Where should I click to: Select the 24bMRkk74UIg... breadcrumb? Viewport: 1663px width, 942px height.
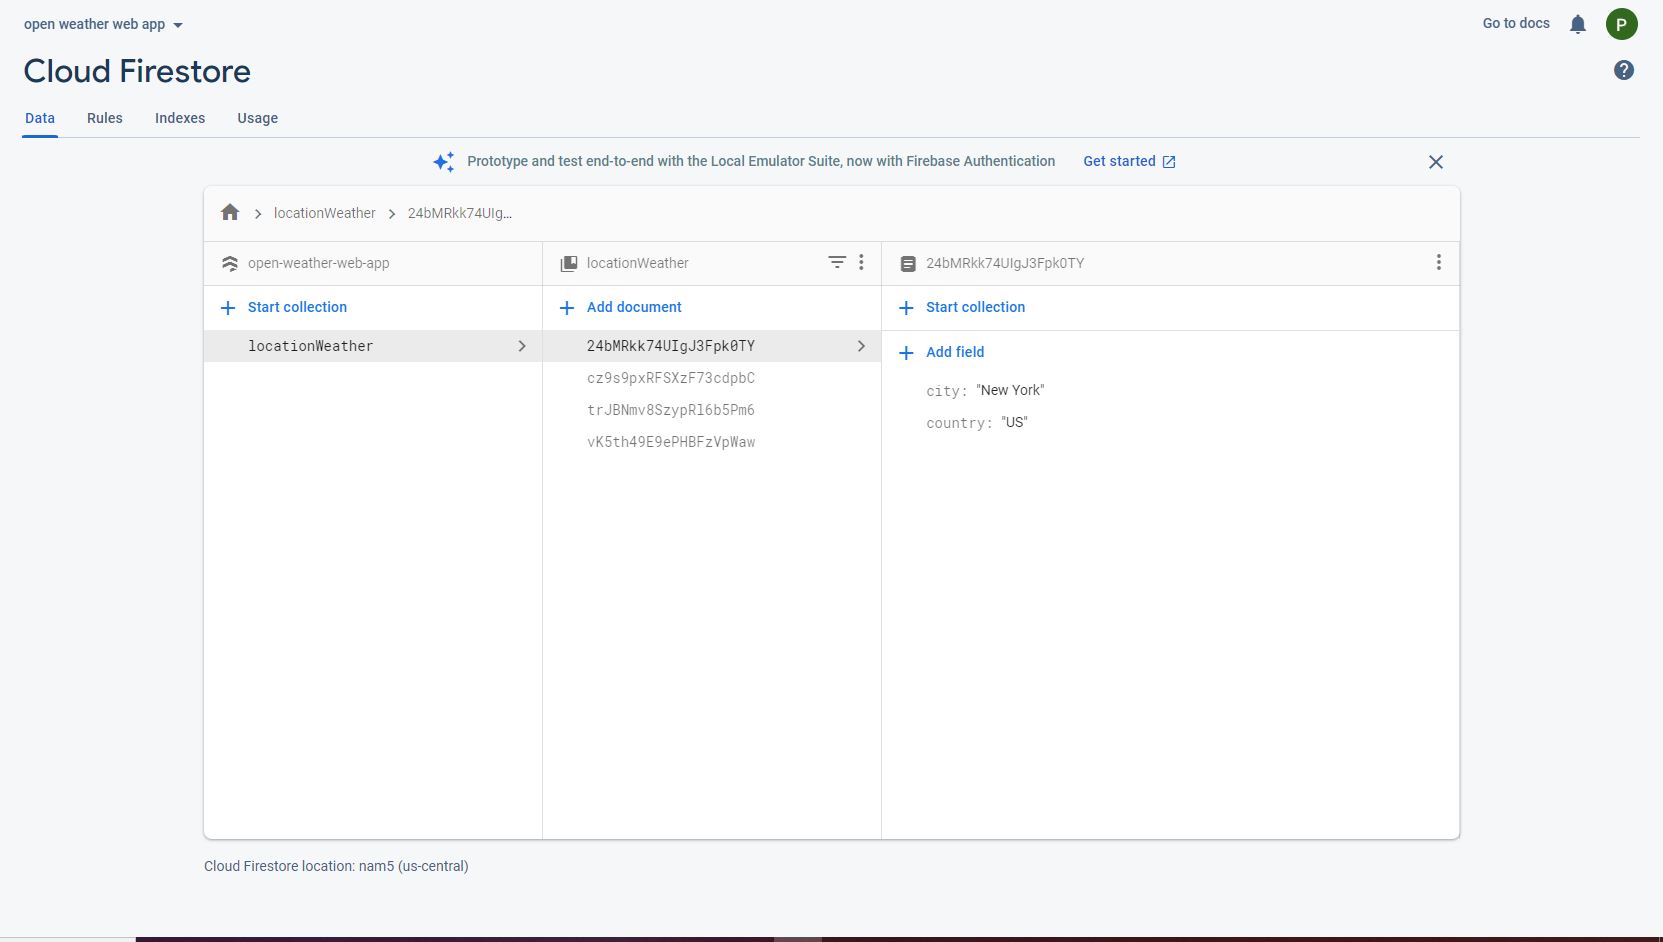pyautogui.click(x=460, y=213)
